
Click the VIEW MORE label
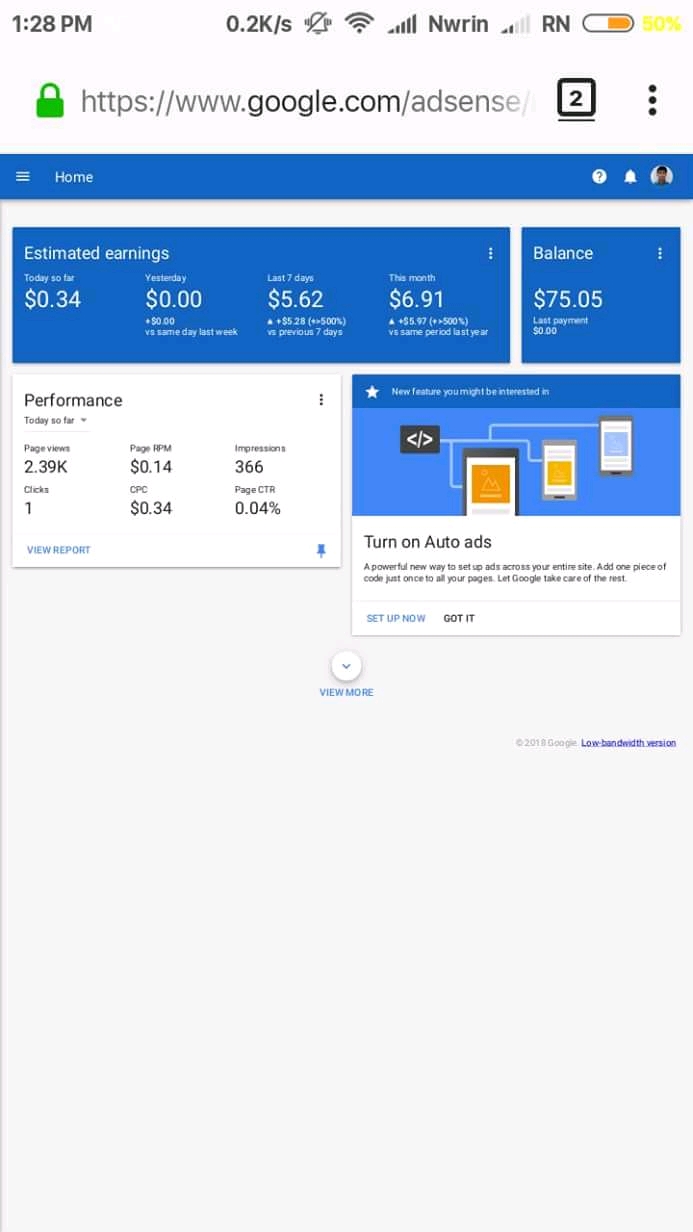coord(346,692)
